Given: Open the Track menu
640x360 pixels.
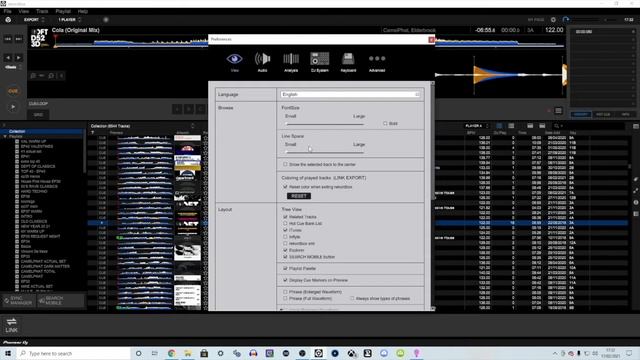Looking at the screenshot, I should (42, 11).
